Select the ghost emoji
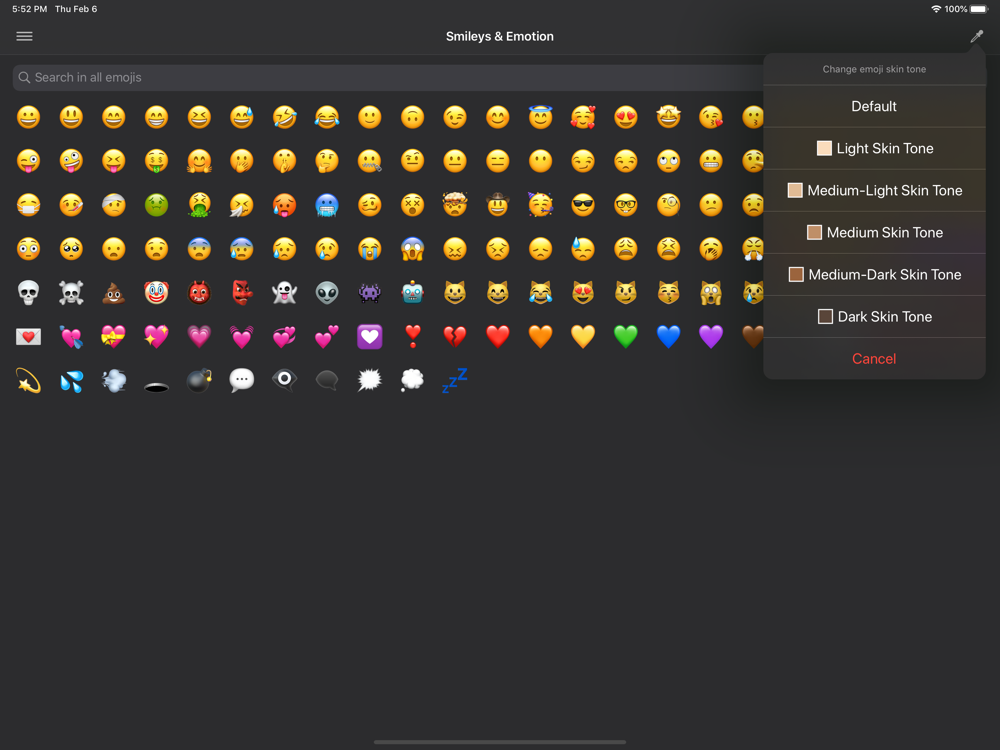1000x750 pixels. tap(284, 293)
